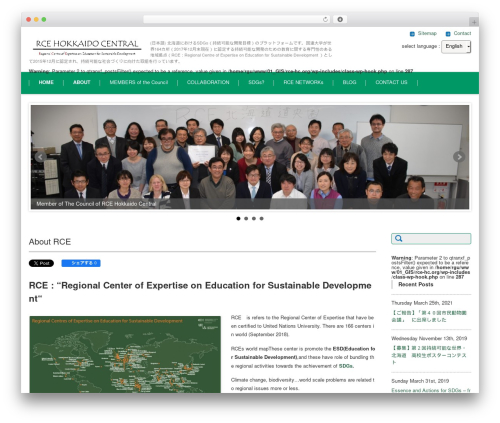Image resolution: width=500 pixels, height=423 pixels.
Task: Click the council group photo slide
Action: [x=250, y=157]
